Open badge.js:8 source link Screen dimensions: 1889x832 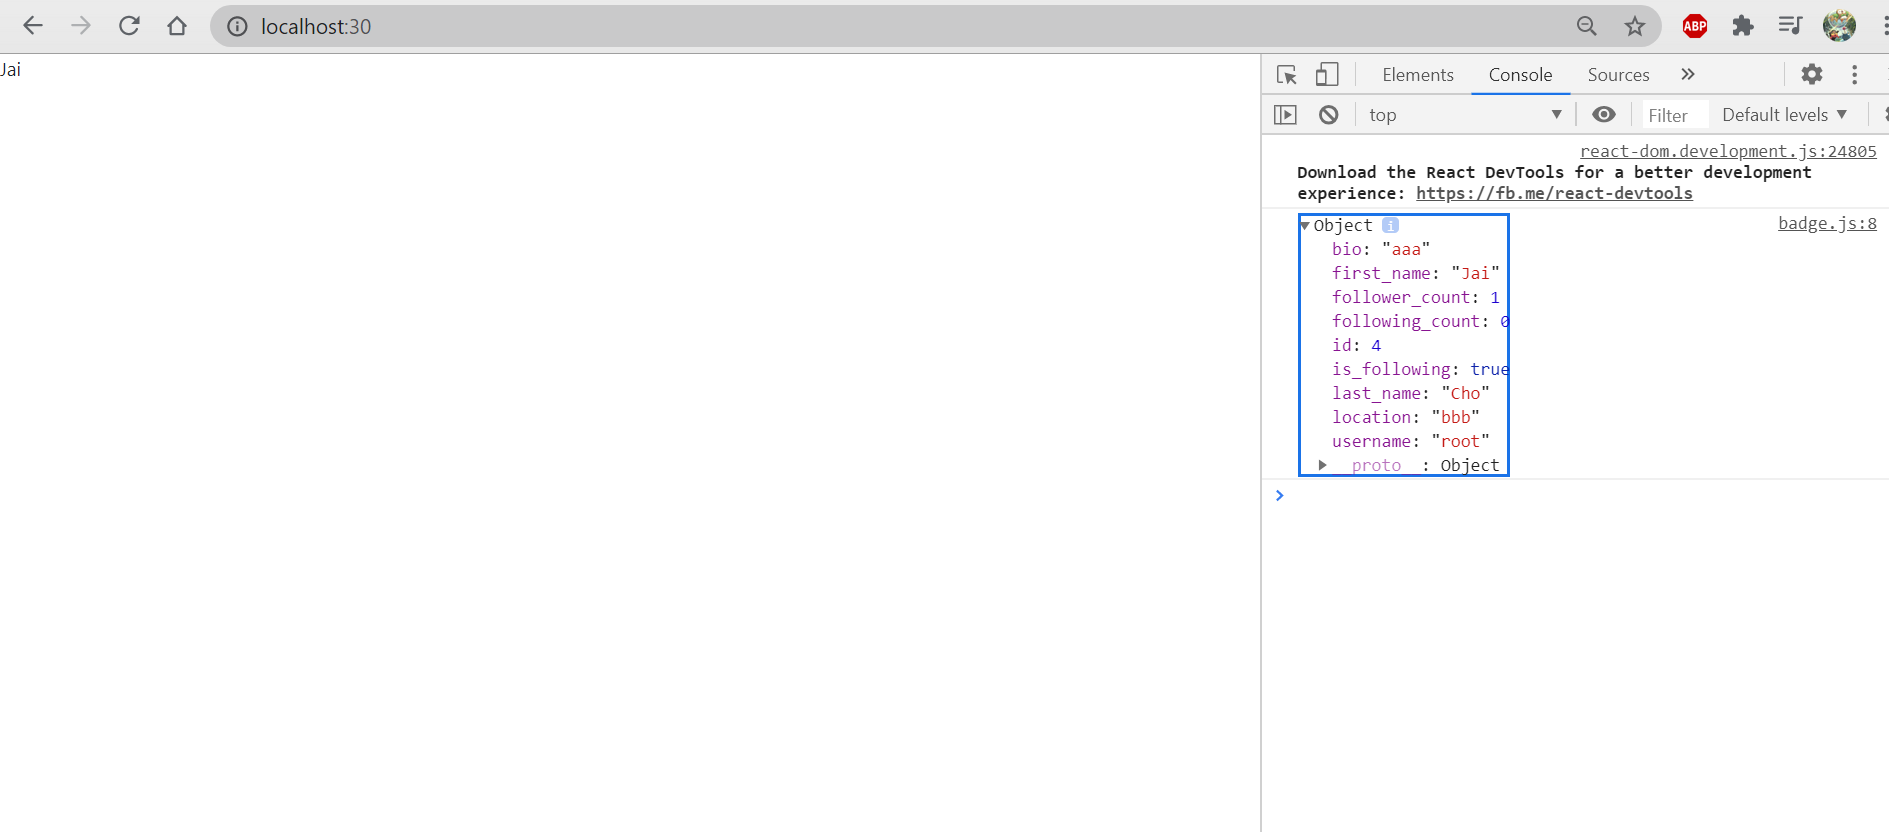[1827, 223]
